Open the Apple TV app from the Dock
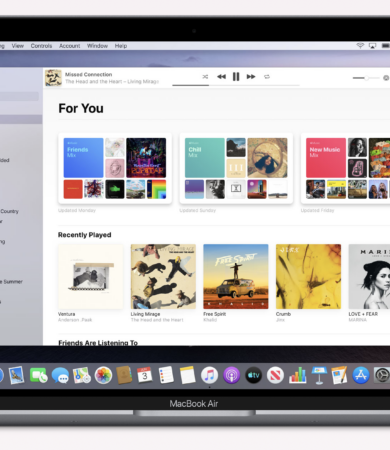390x450 pixels. [x=253, y=376]
